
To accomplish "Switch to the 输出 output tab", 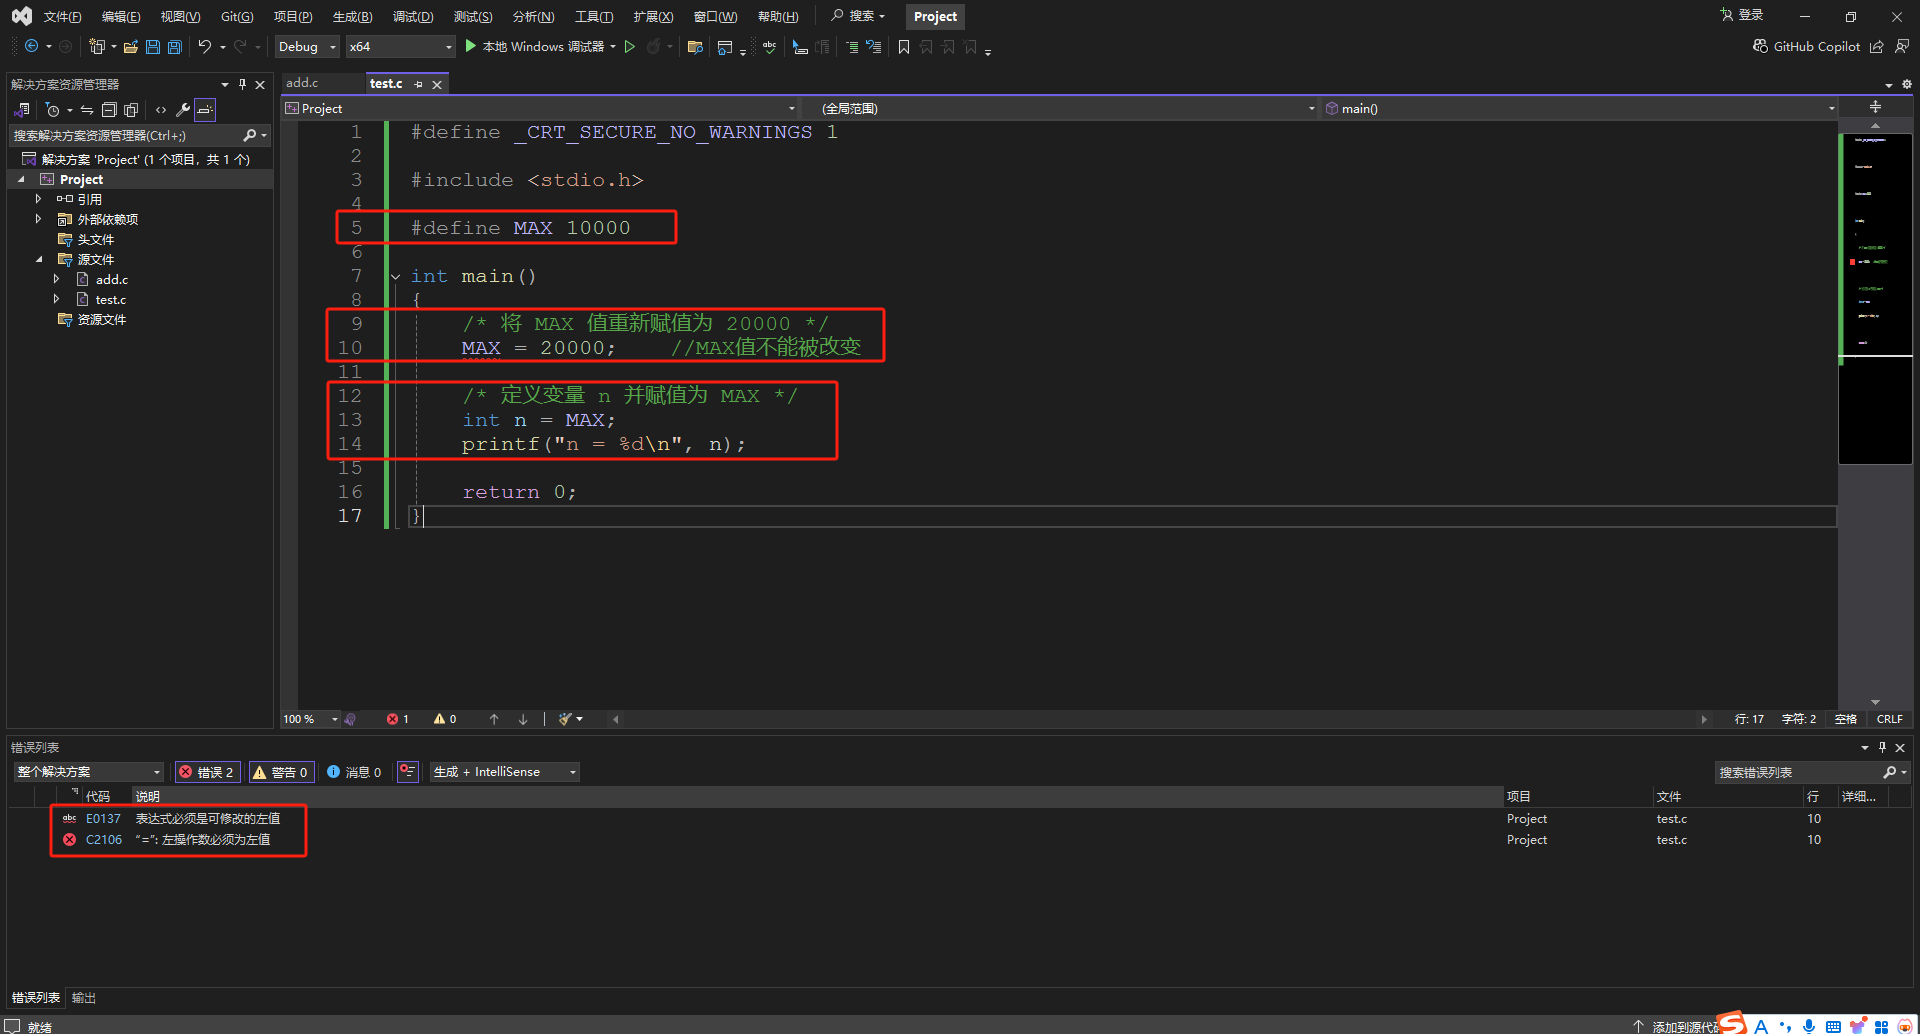I will coord(84,998).
